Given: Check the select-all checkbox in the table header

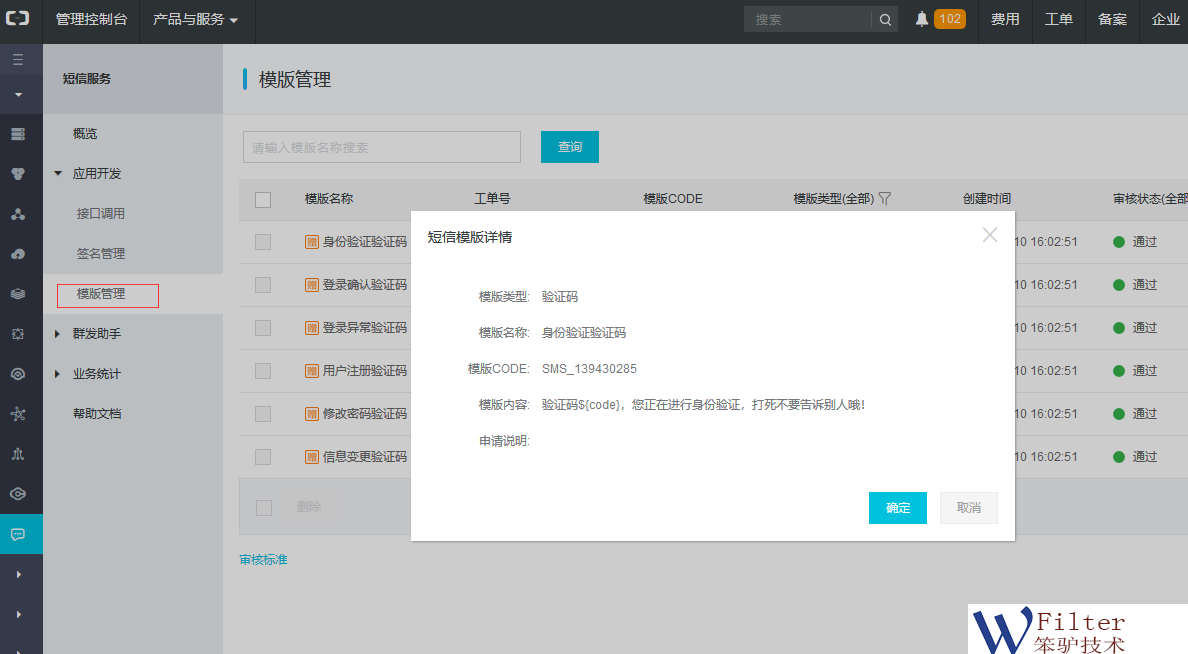Looking at the screenshot, I should pyautogui.click(x=263, y=199).
